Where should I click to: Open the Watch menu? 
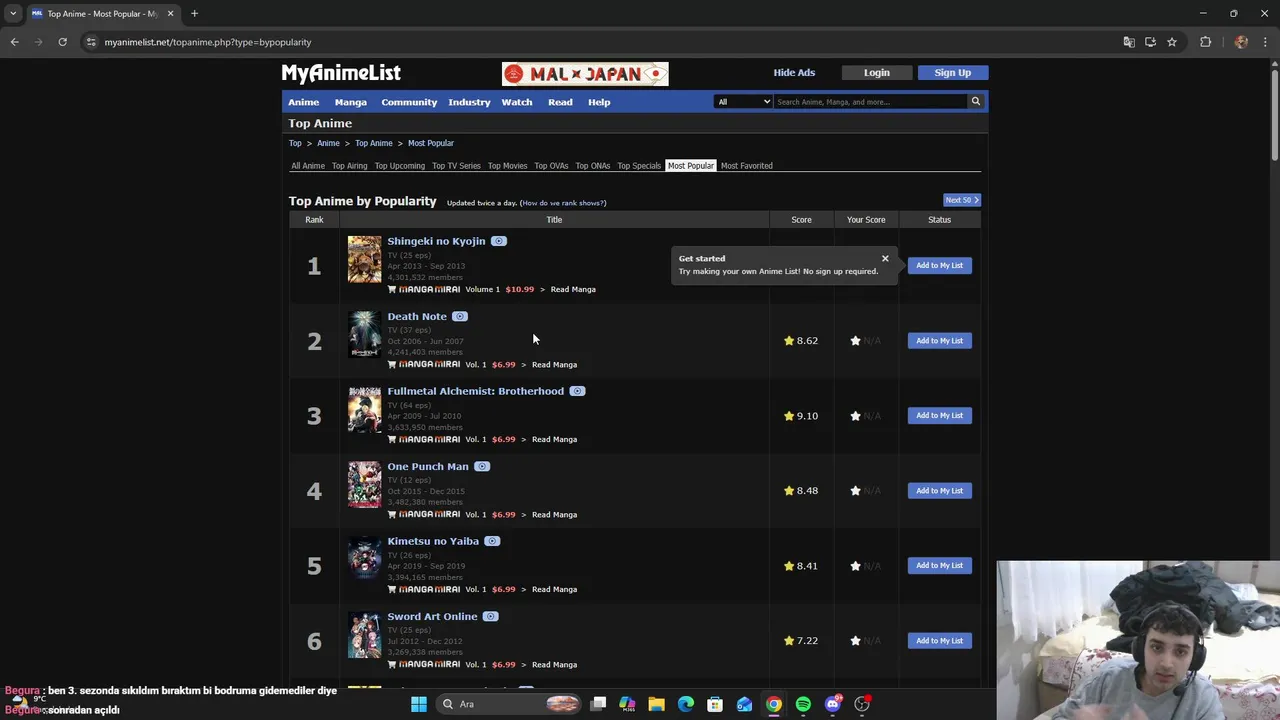tap(517, 102)
